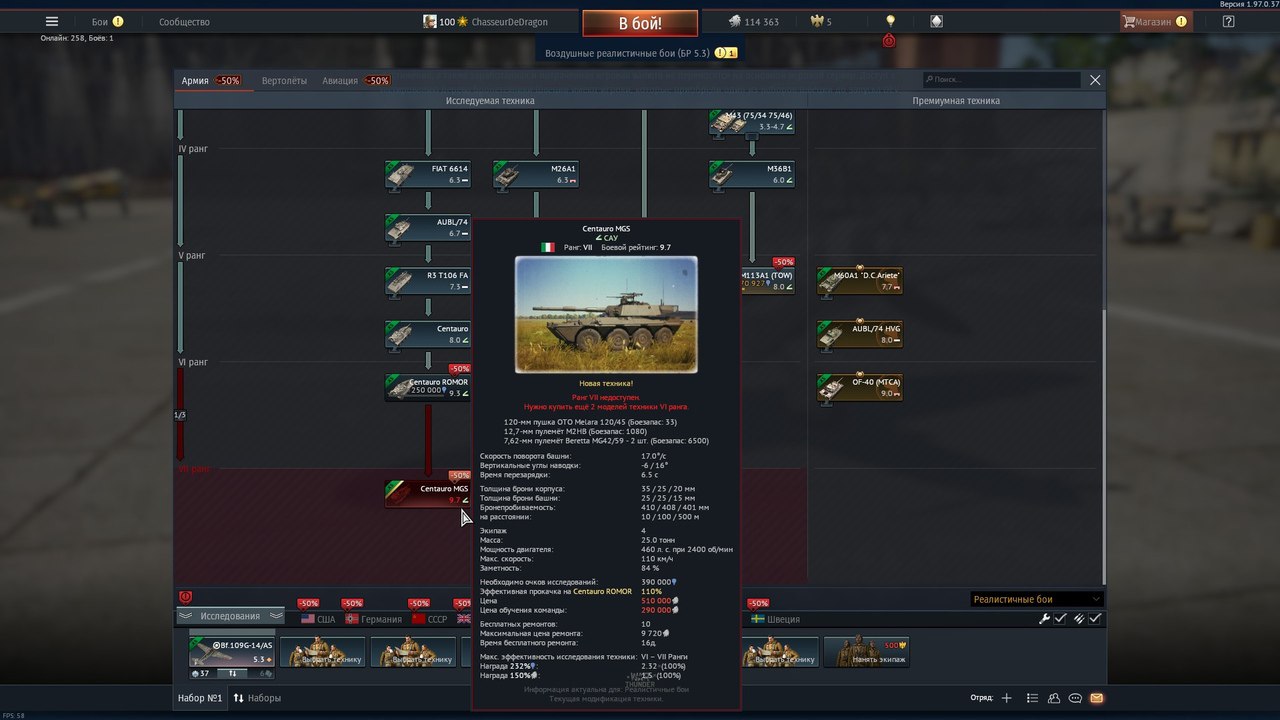1280x720 pixels.
Task: Add a player to squad with plus icon
Action: [1007, 698]
